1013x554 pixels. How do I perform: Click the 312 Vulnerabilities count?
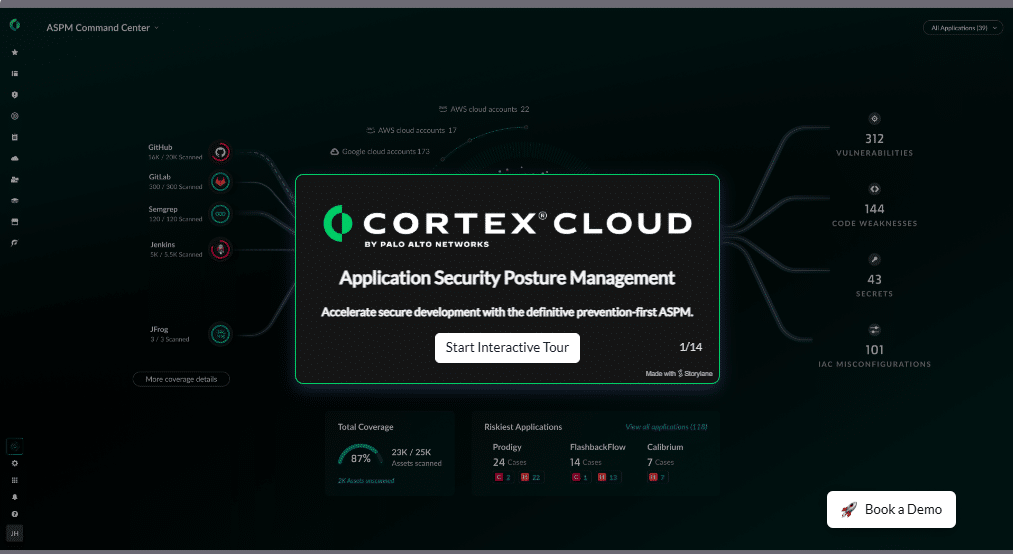874,139
